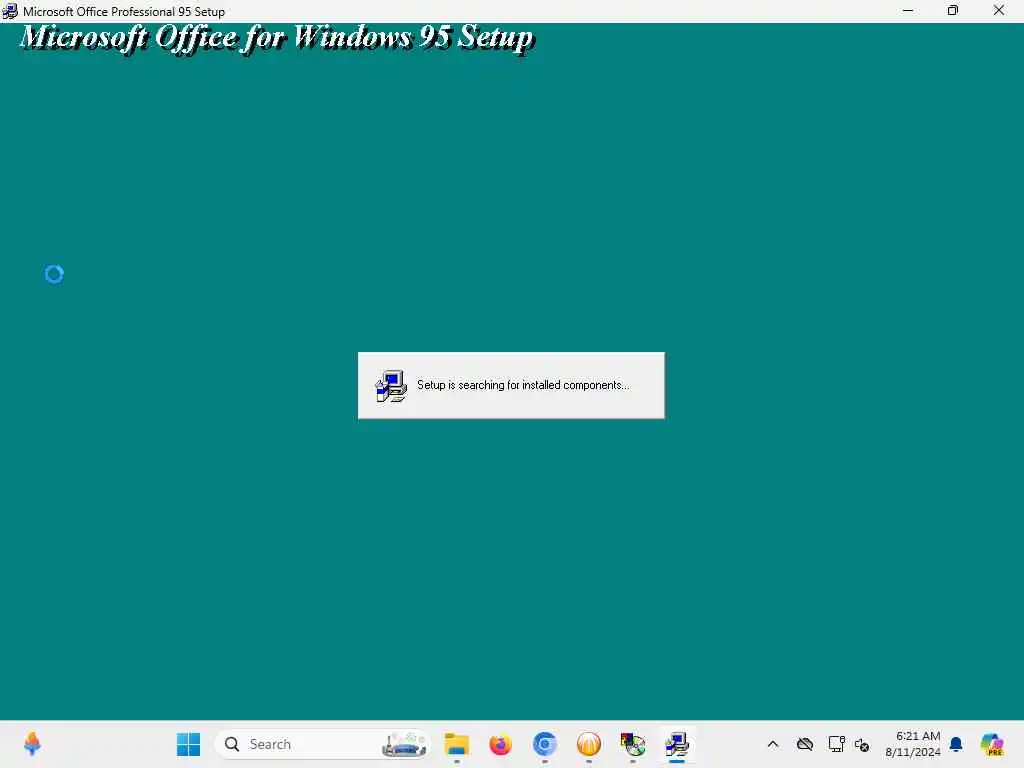Open File Explorer from the taskbar
Screen dimensions: 1024x768
pos(456,744)
